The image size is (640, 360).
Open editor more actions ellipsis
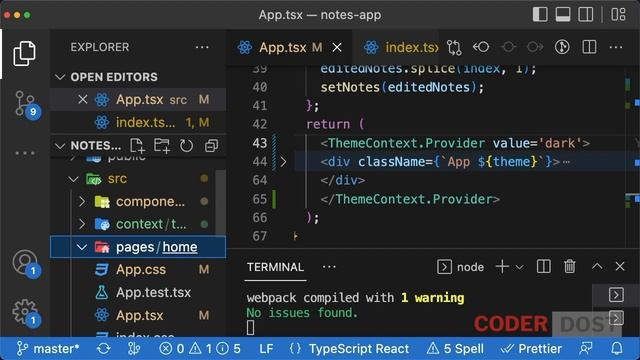click(x=616, y=47)
